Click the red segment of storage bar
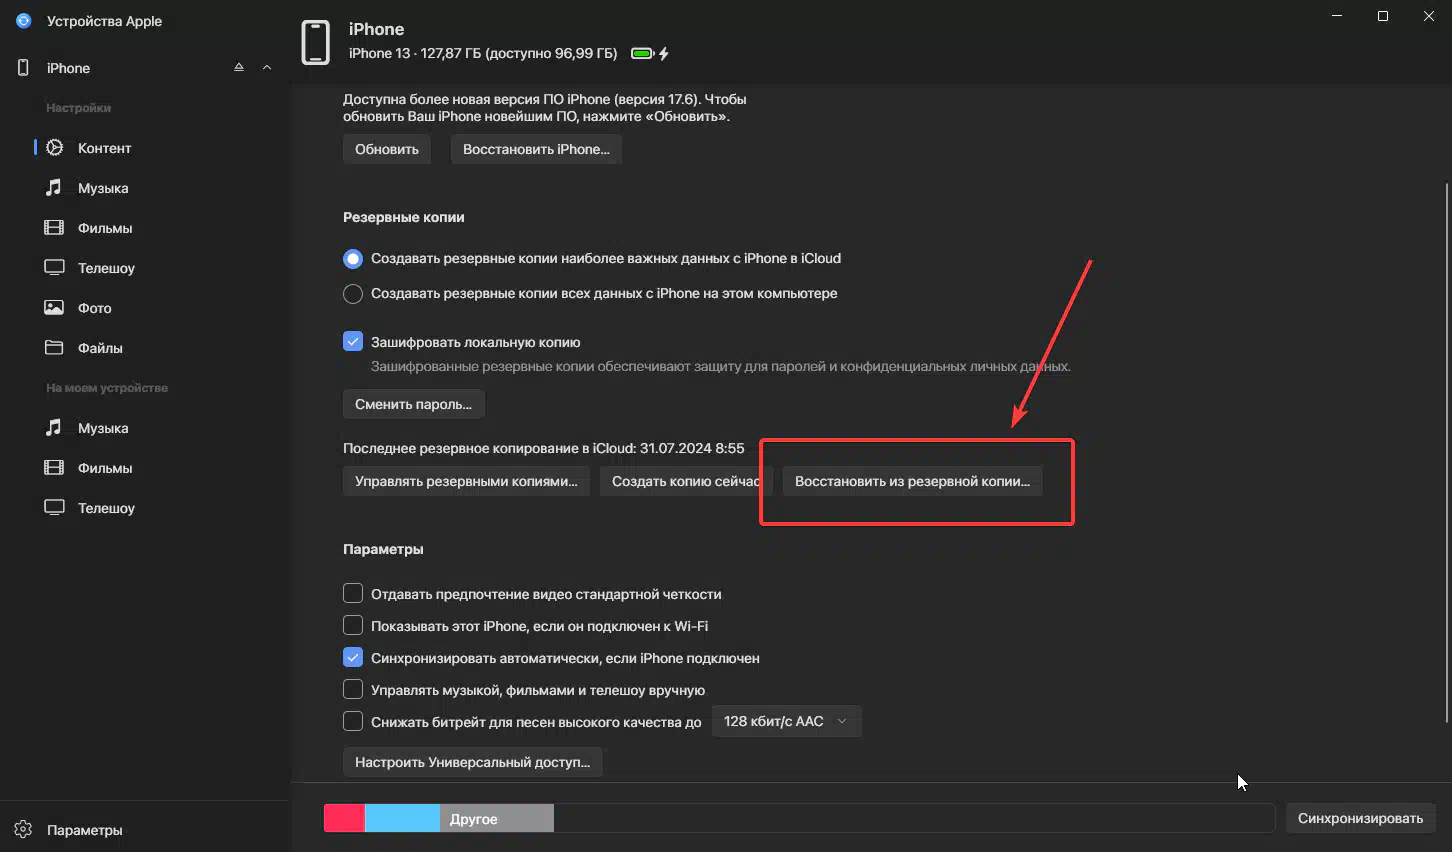 pyautogui.click(x=344, y=818)
